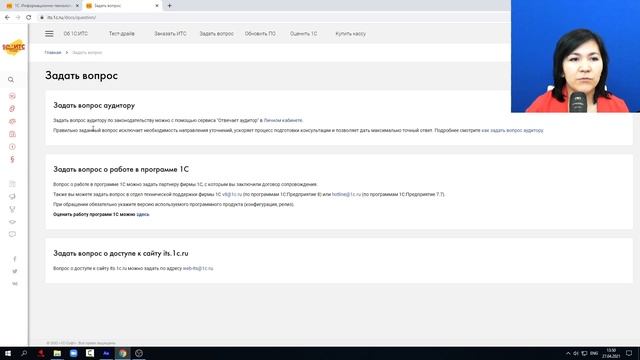The image size is (640, 360).
Task: Open the sidebar chat bubble icon
Action: click(x=12, y=234)
